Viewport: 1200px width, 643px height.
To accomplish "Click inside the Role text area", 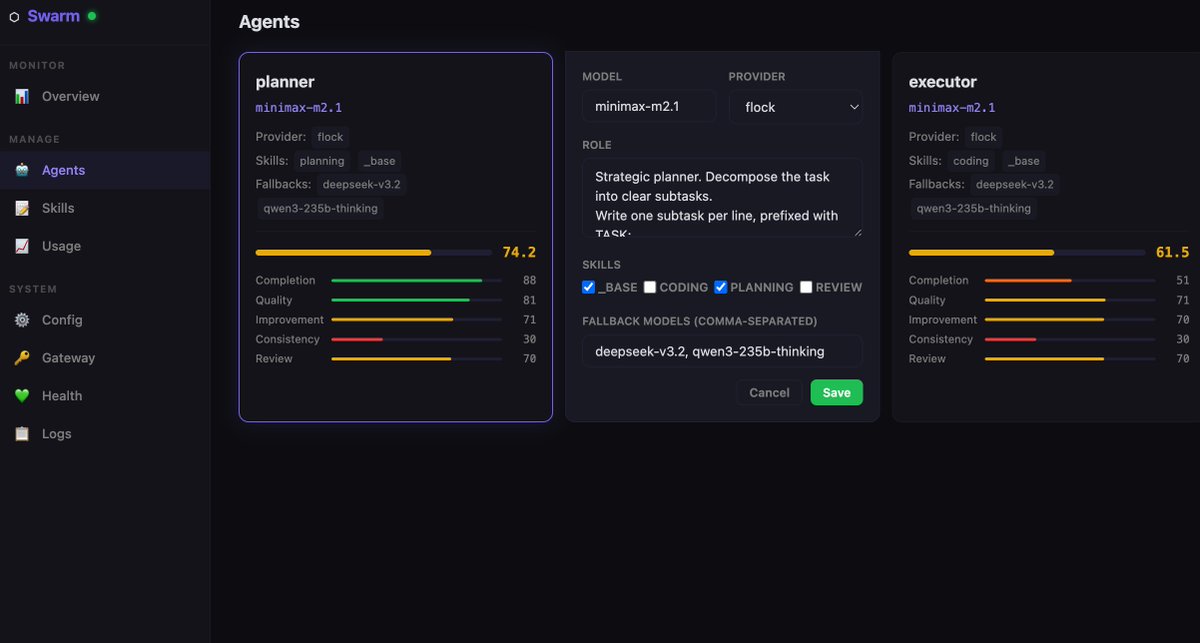I will tap(722, 197).
